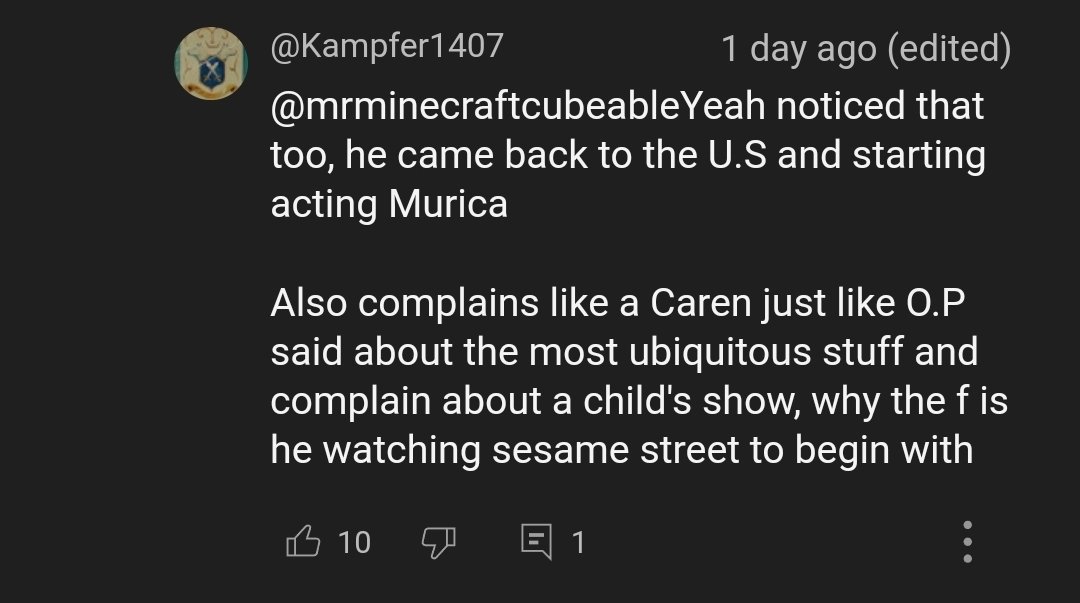Click the reply count number 1
The image size is (1080, 603).
pos(579,542)
